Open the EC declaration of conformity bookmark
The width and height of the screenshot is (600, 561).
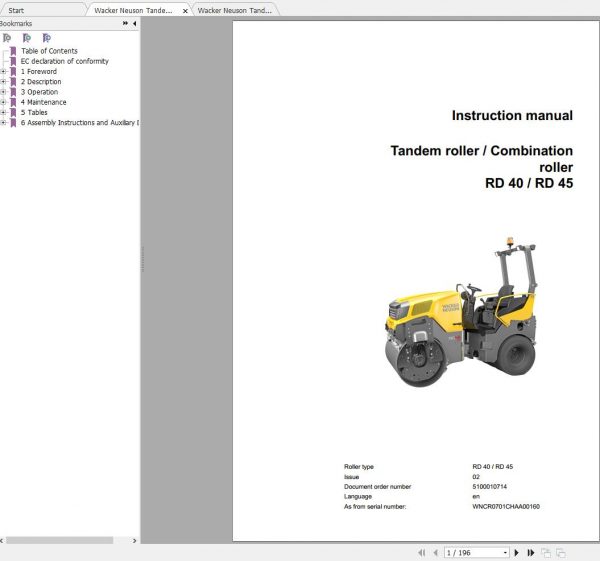pos(65,61)
